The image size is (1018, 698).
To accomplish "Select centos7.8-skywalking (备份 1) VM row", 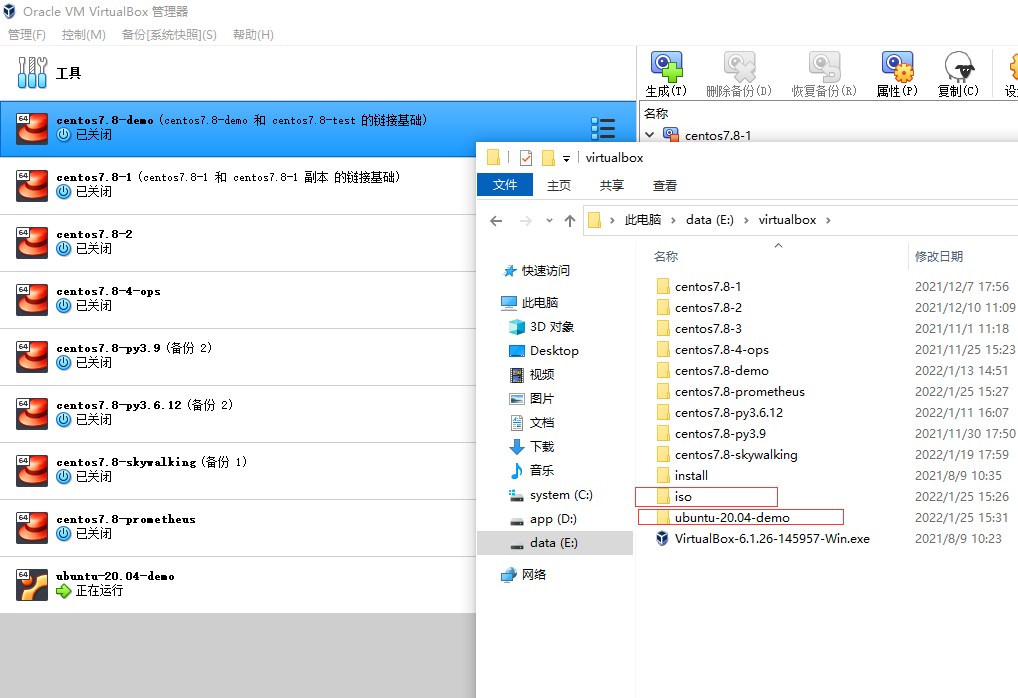I will [238, 471].
